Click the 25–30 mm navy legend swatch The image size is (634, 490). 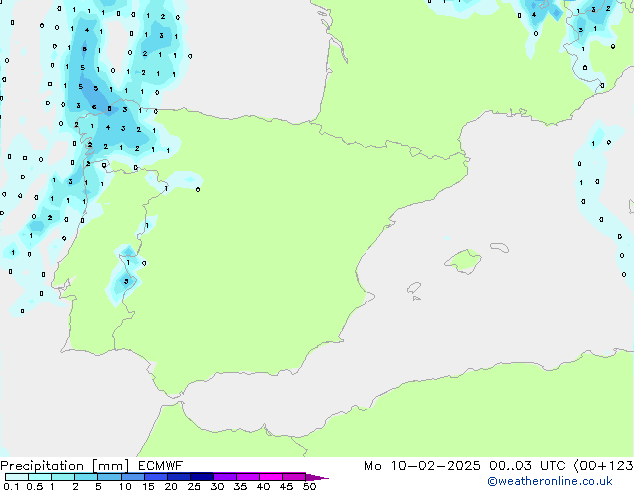202,477
